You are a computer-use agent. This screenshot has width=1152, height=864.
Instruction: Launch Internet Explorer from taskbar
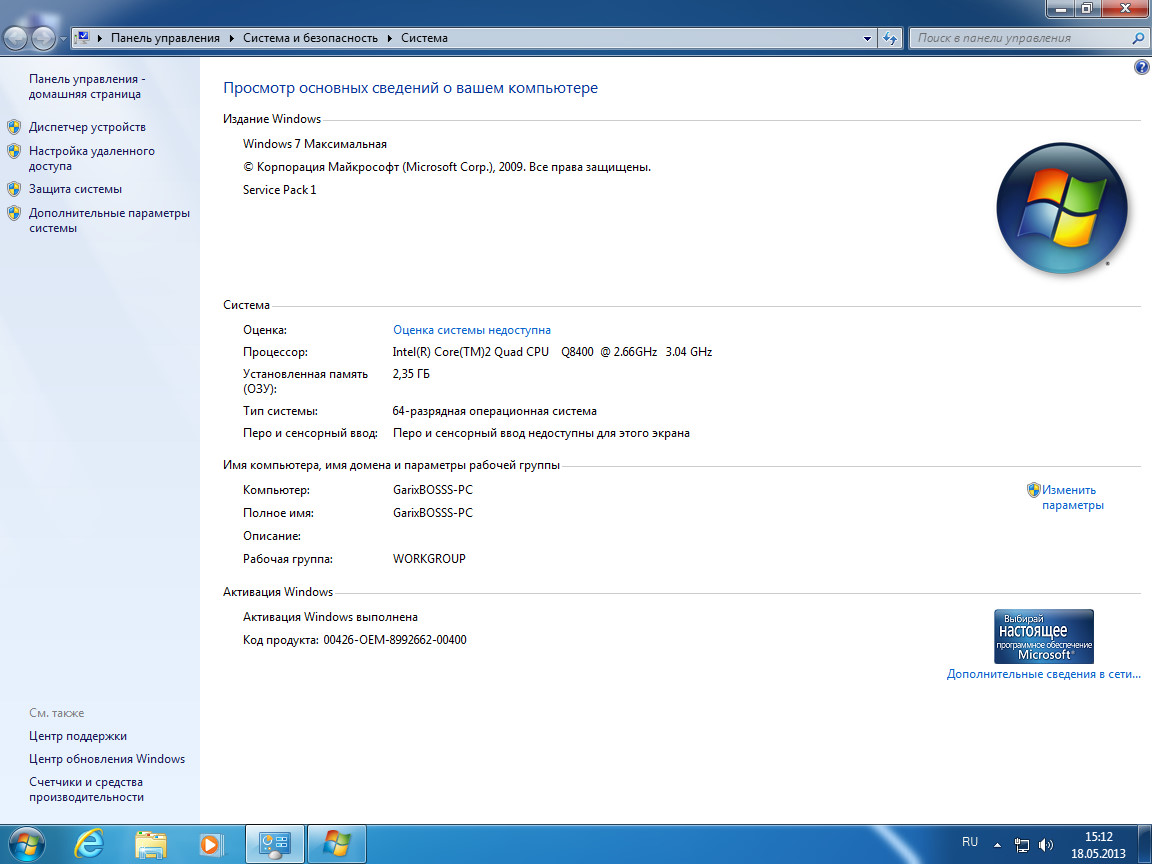(89, 845)
